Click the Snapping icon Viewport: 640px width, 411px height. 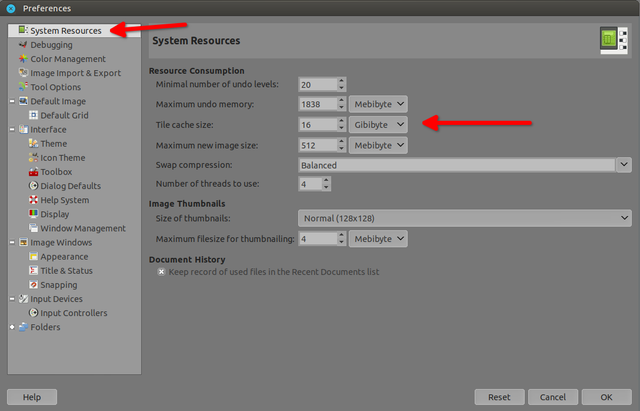tap(33, 284)
